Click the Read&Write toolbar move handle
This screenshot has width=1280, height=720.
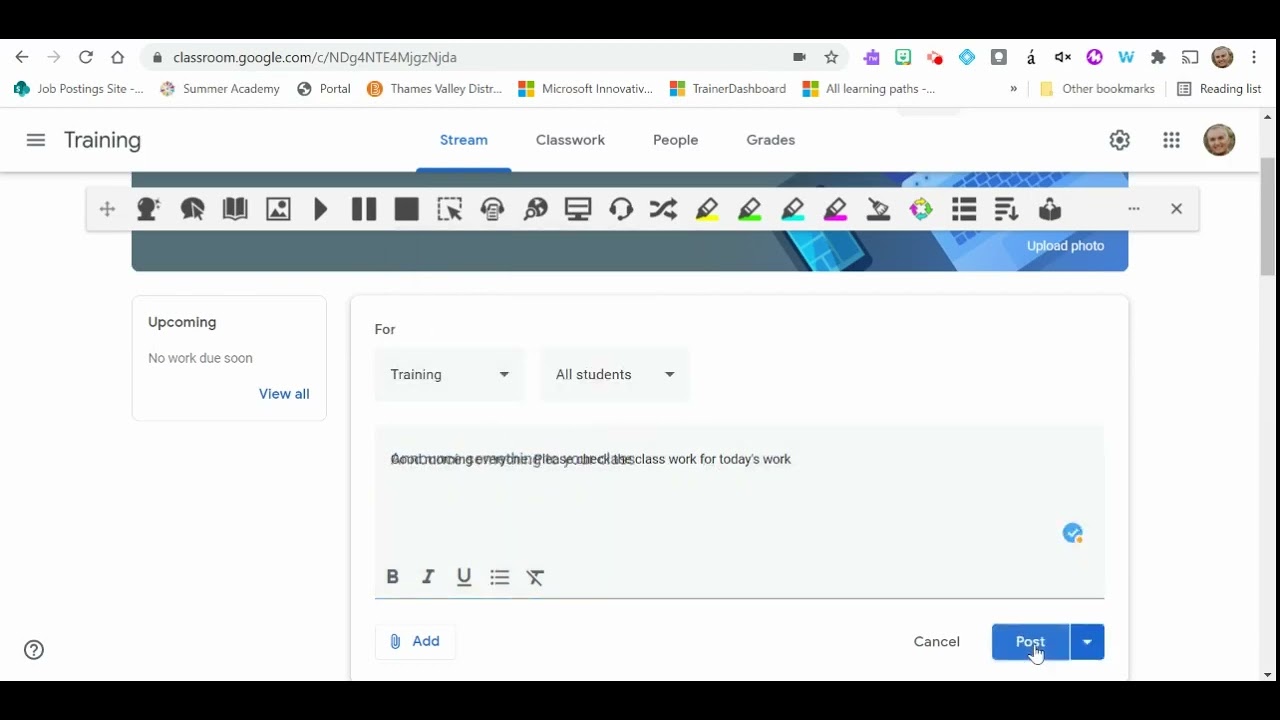[x=107, y=209]
